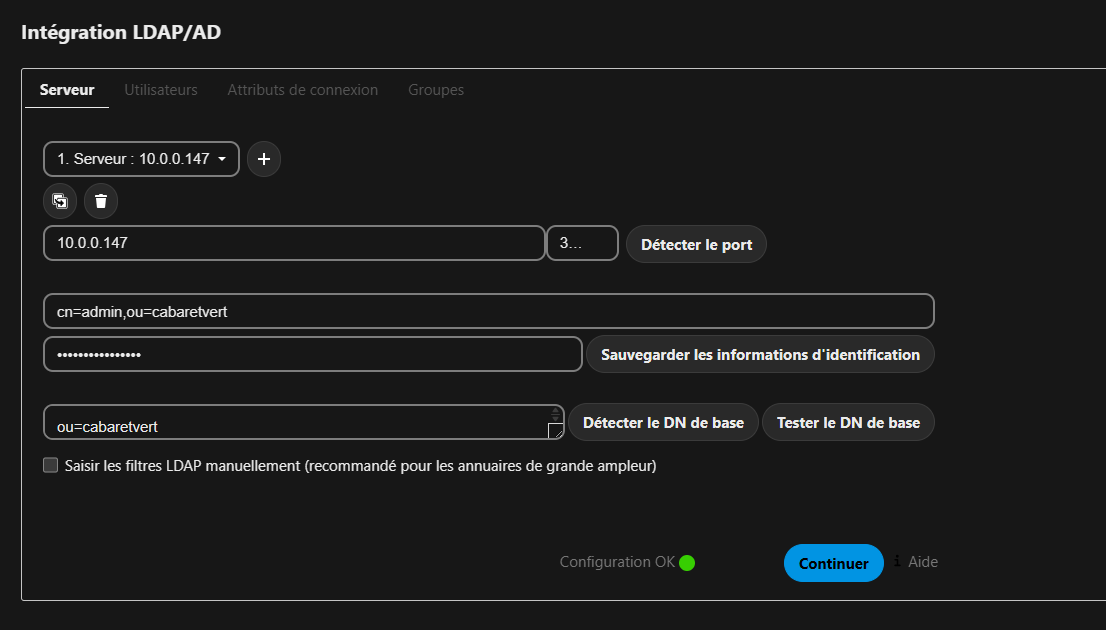The height and width of the screenshot is (630, 1106).
Task: Click the Configuration OK status text
Action: click(617, 562)
